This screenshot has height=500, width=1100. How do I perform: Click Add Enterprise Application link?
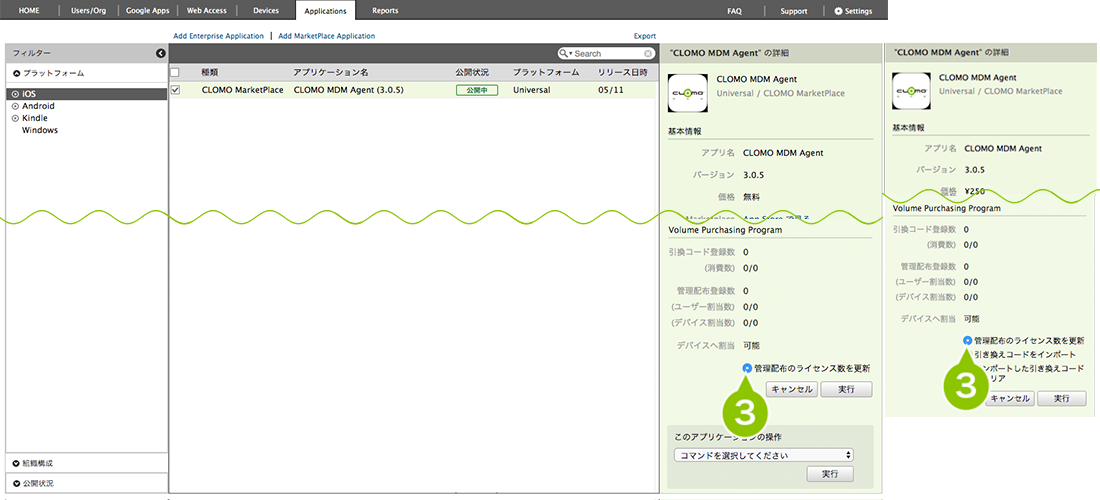point(218,36)
